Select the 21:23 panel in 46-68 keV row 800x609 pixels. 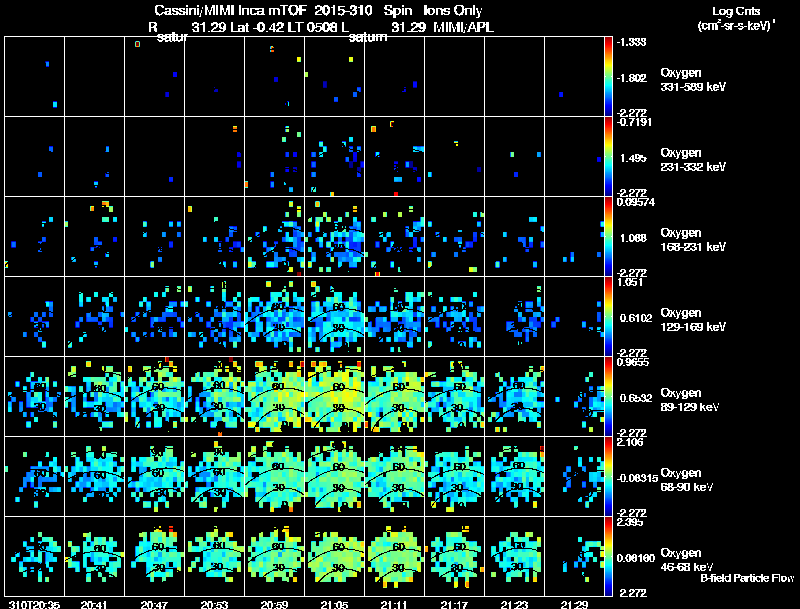point(514,556)
